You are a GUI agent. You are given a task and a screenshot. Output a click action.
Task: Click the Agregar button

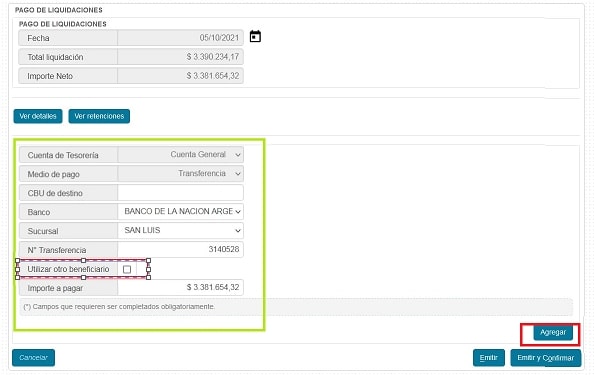click(x=553, y=333)
